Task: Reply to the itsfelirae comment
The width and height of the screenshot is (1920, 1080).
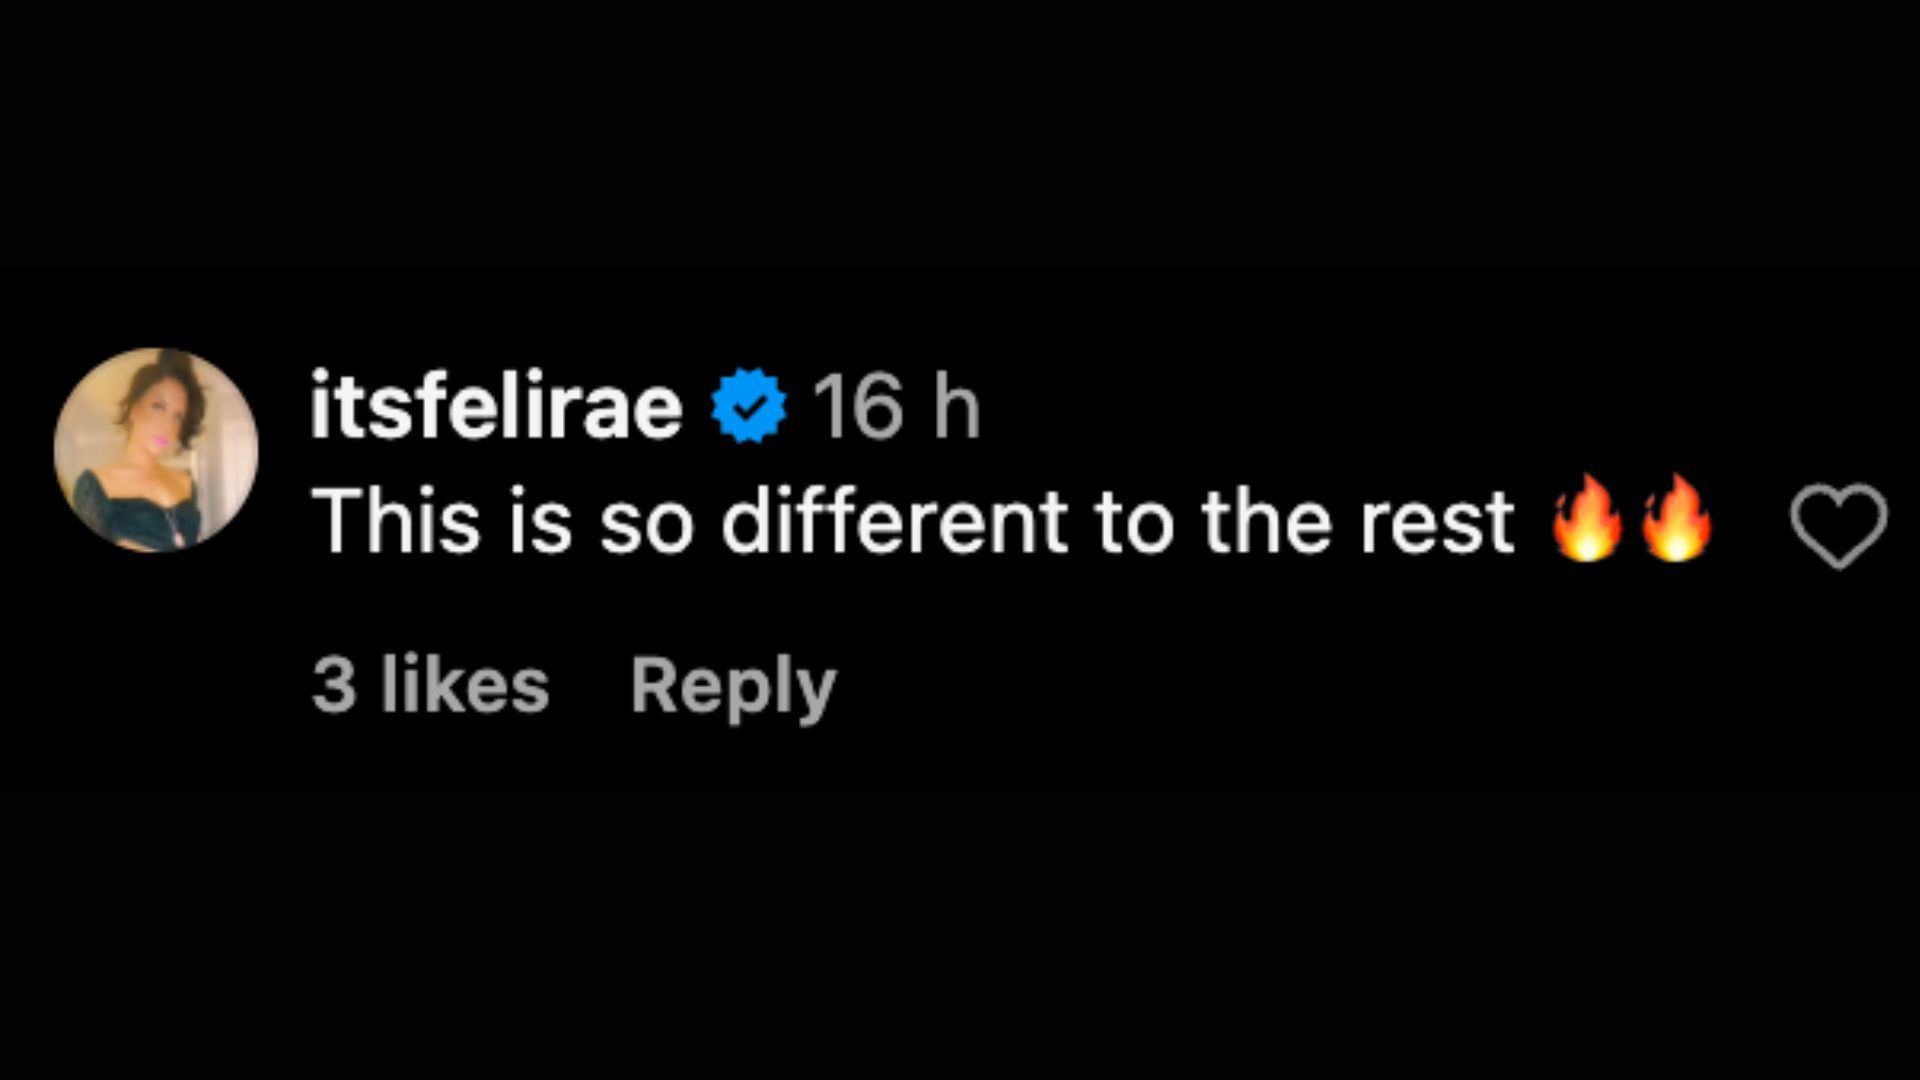Action: point(733,686)
